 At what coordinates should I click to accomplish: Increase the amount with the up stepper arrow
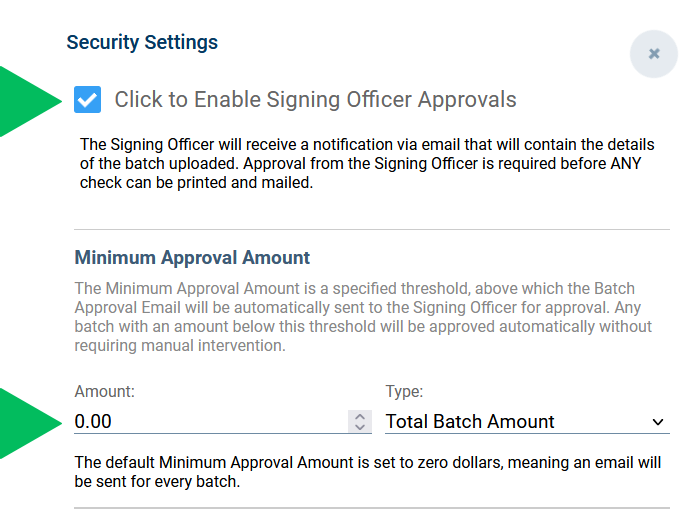(360, 416)
